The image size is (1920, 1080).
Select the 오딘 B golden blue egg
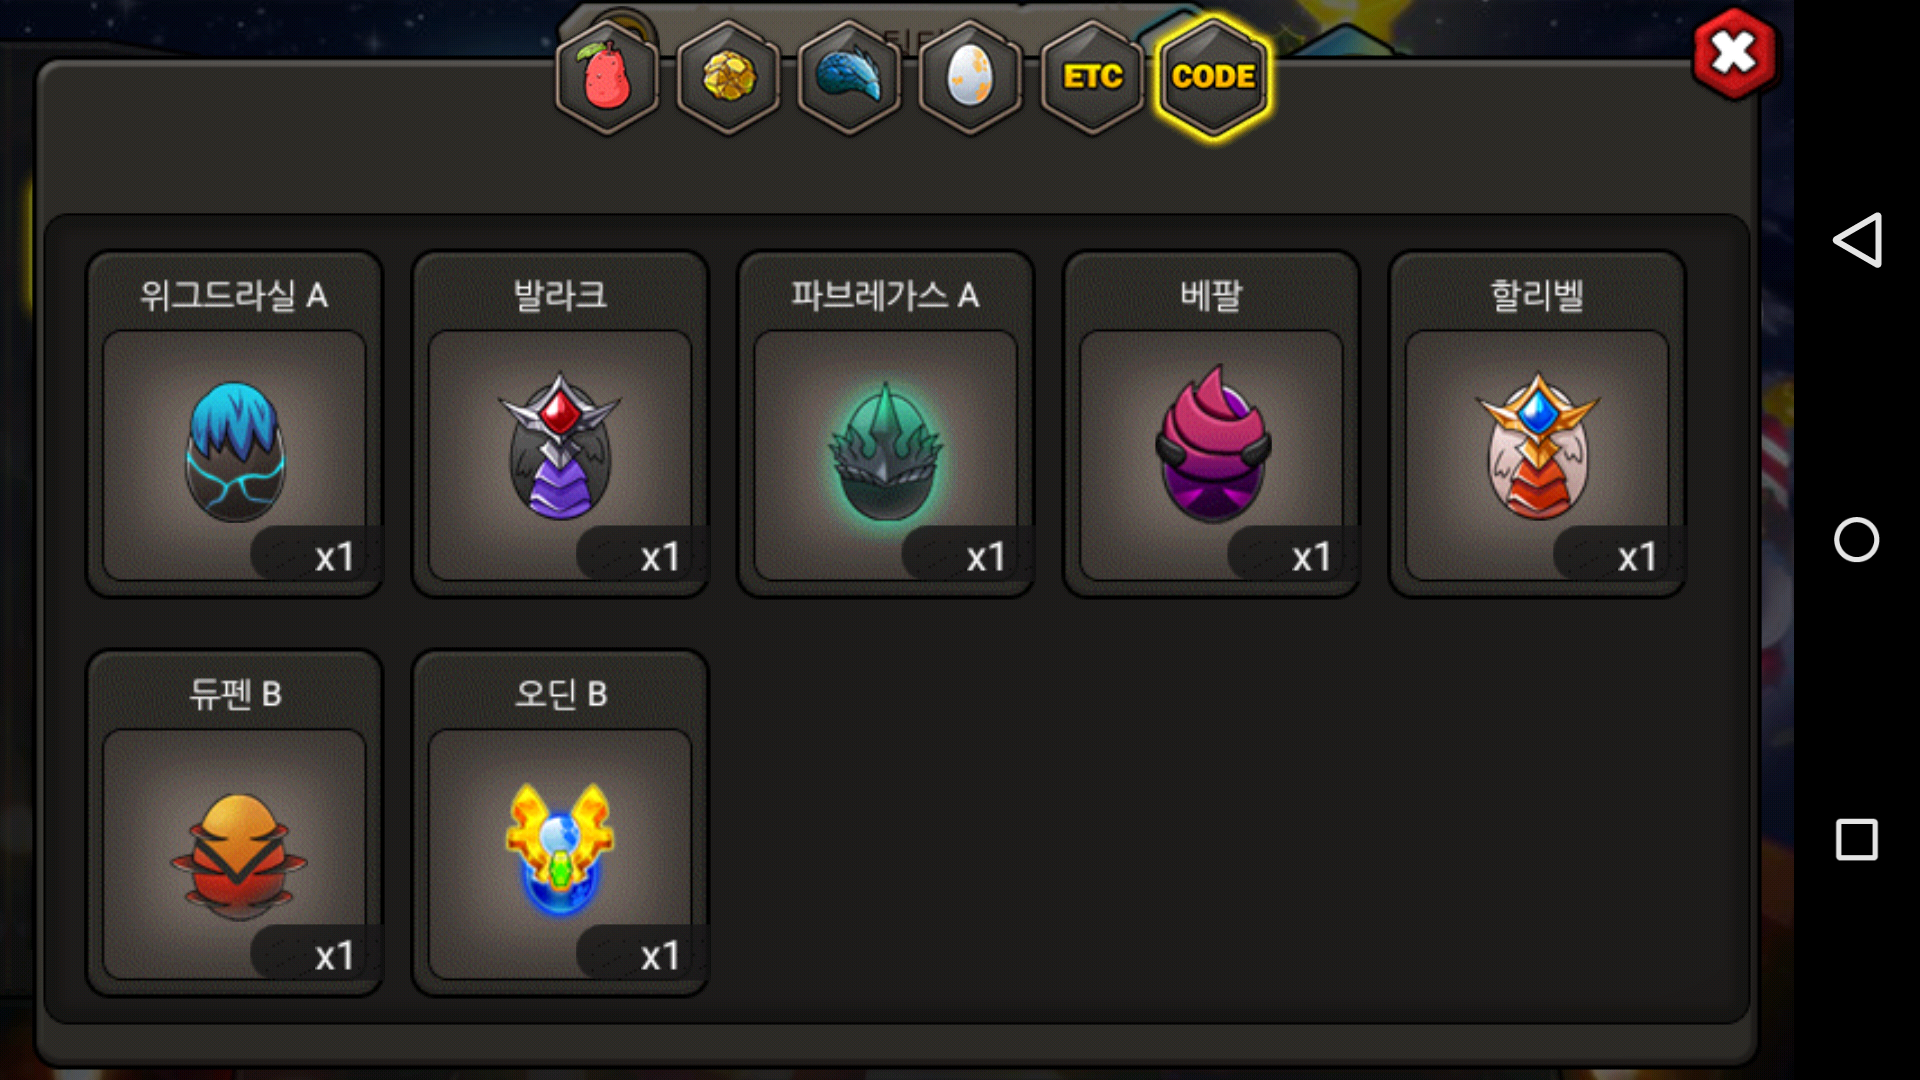560,854
